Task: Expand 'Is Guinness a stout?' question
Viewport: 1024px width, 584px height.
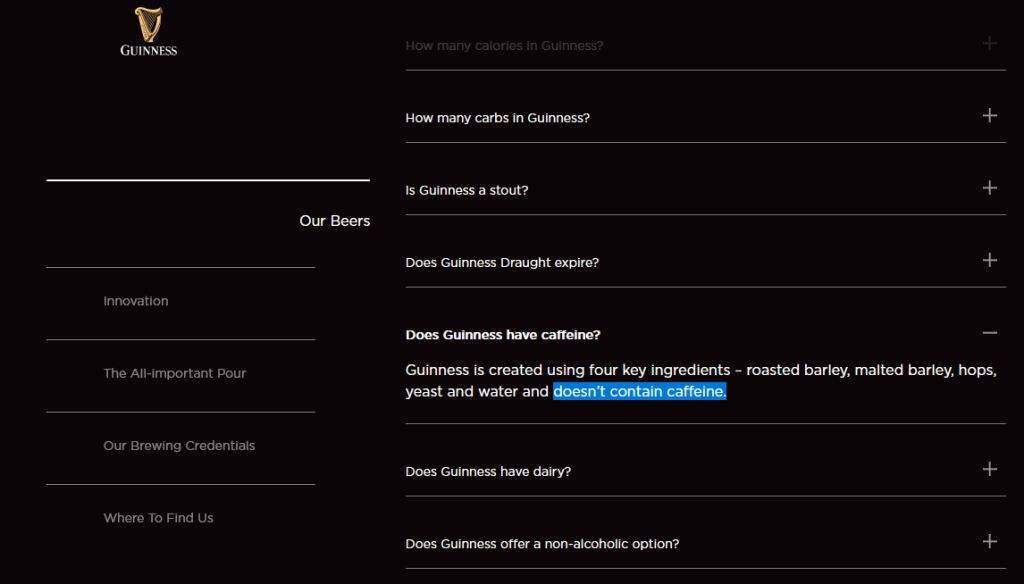Action: click(466, 190)
